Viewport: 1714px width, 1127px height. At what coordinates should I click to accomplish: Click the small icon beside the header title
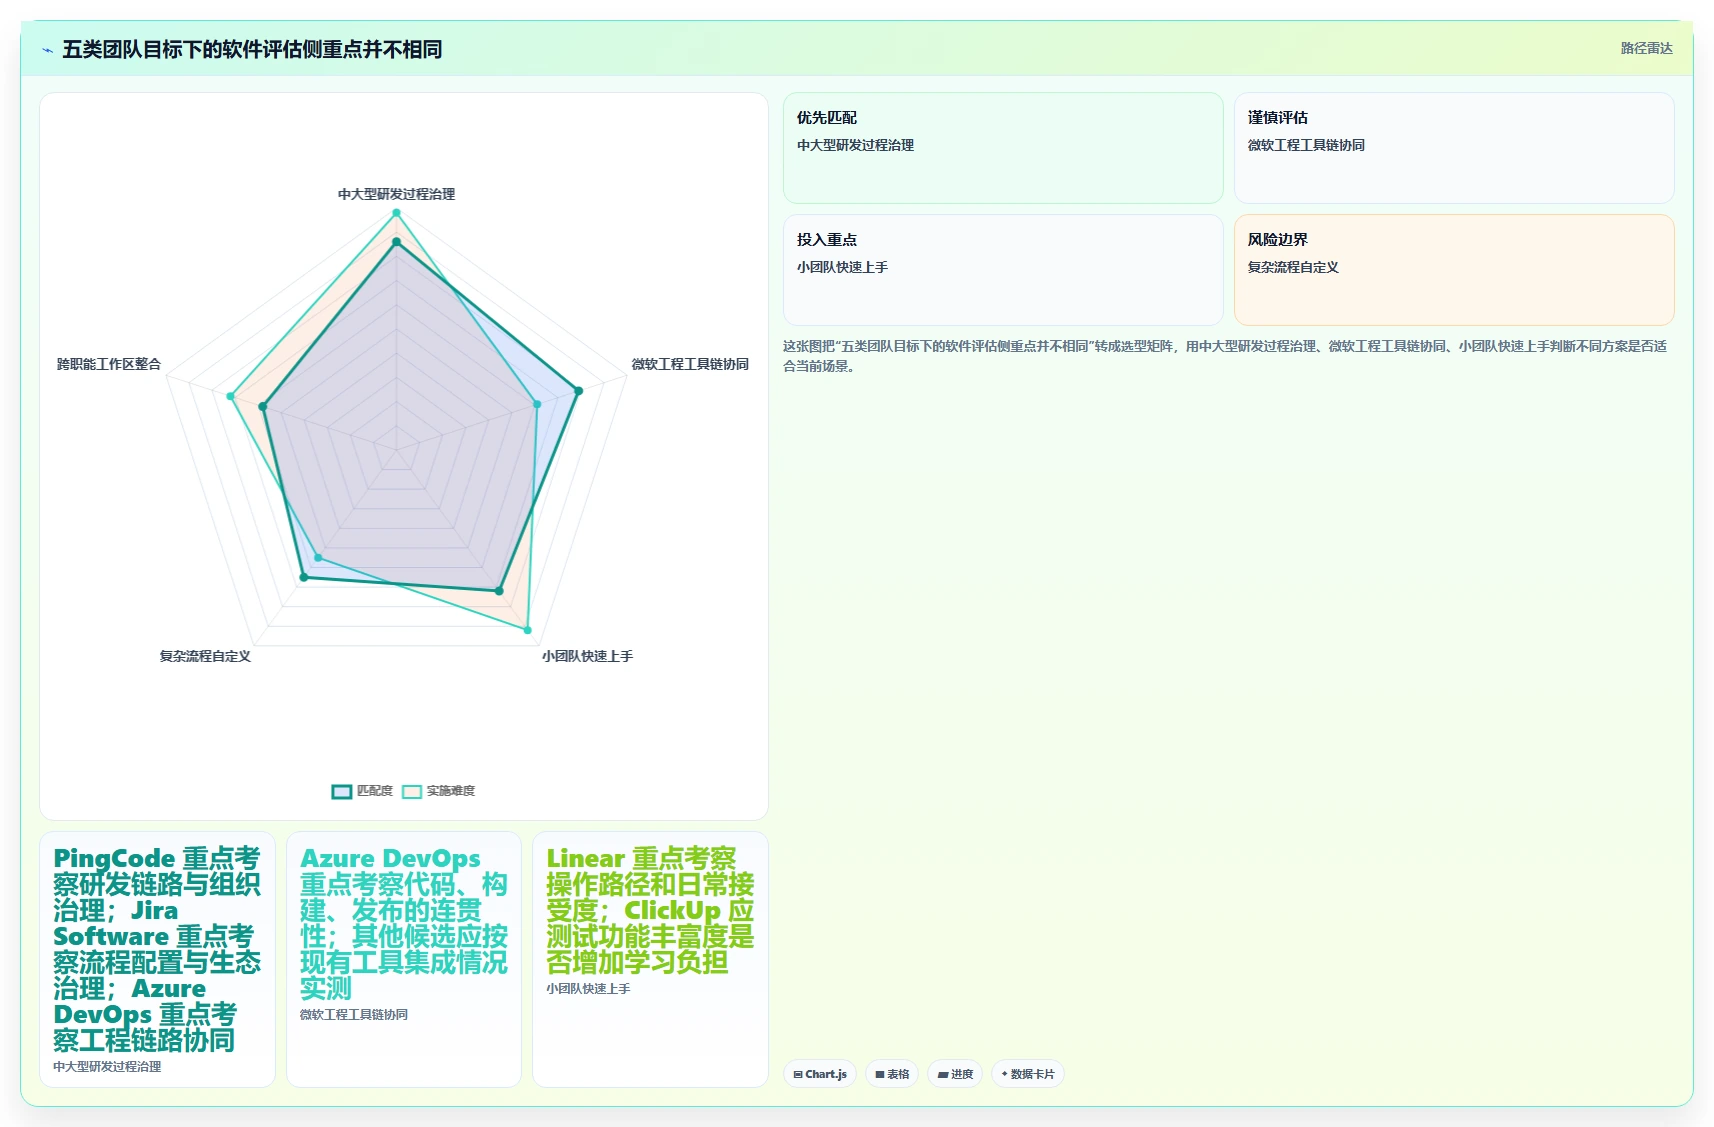[47, 50]
